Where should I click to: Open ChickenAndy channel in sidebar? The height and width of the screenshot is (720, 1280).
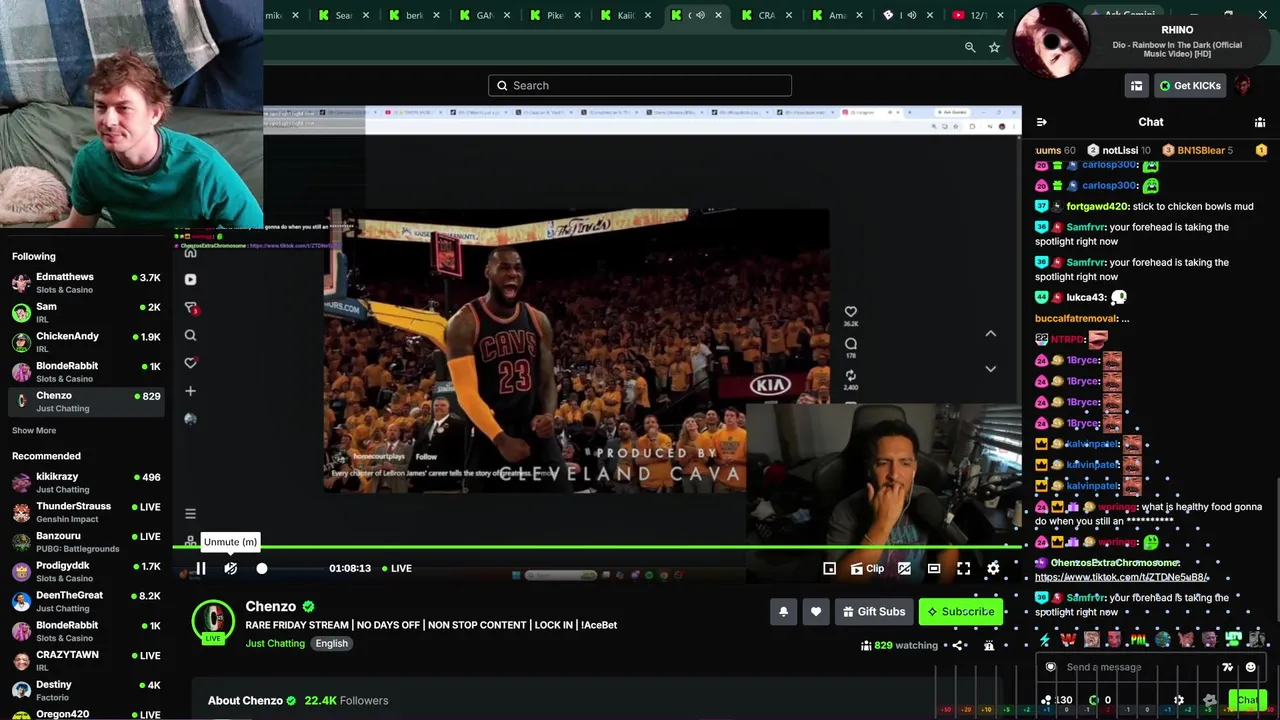click(x=86, y=342)
